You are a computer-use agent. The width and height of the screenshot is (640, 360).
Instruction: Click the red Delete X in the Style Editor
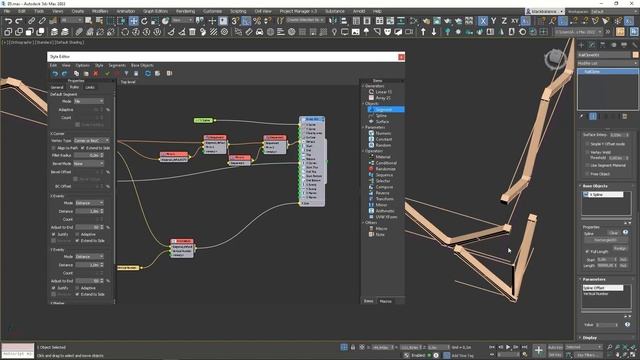[x=96, y=73]
